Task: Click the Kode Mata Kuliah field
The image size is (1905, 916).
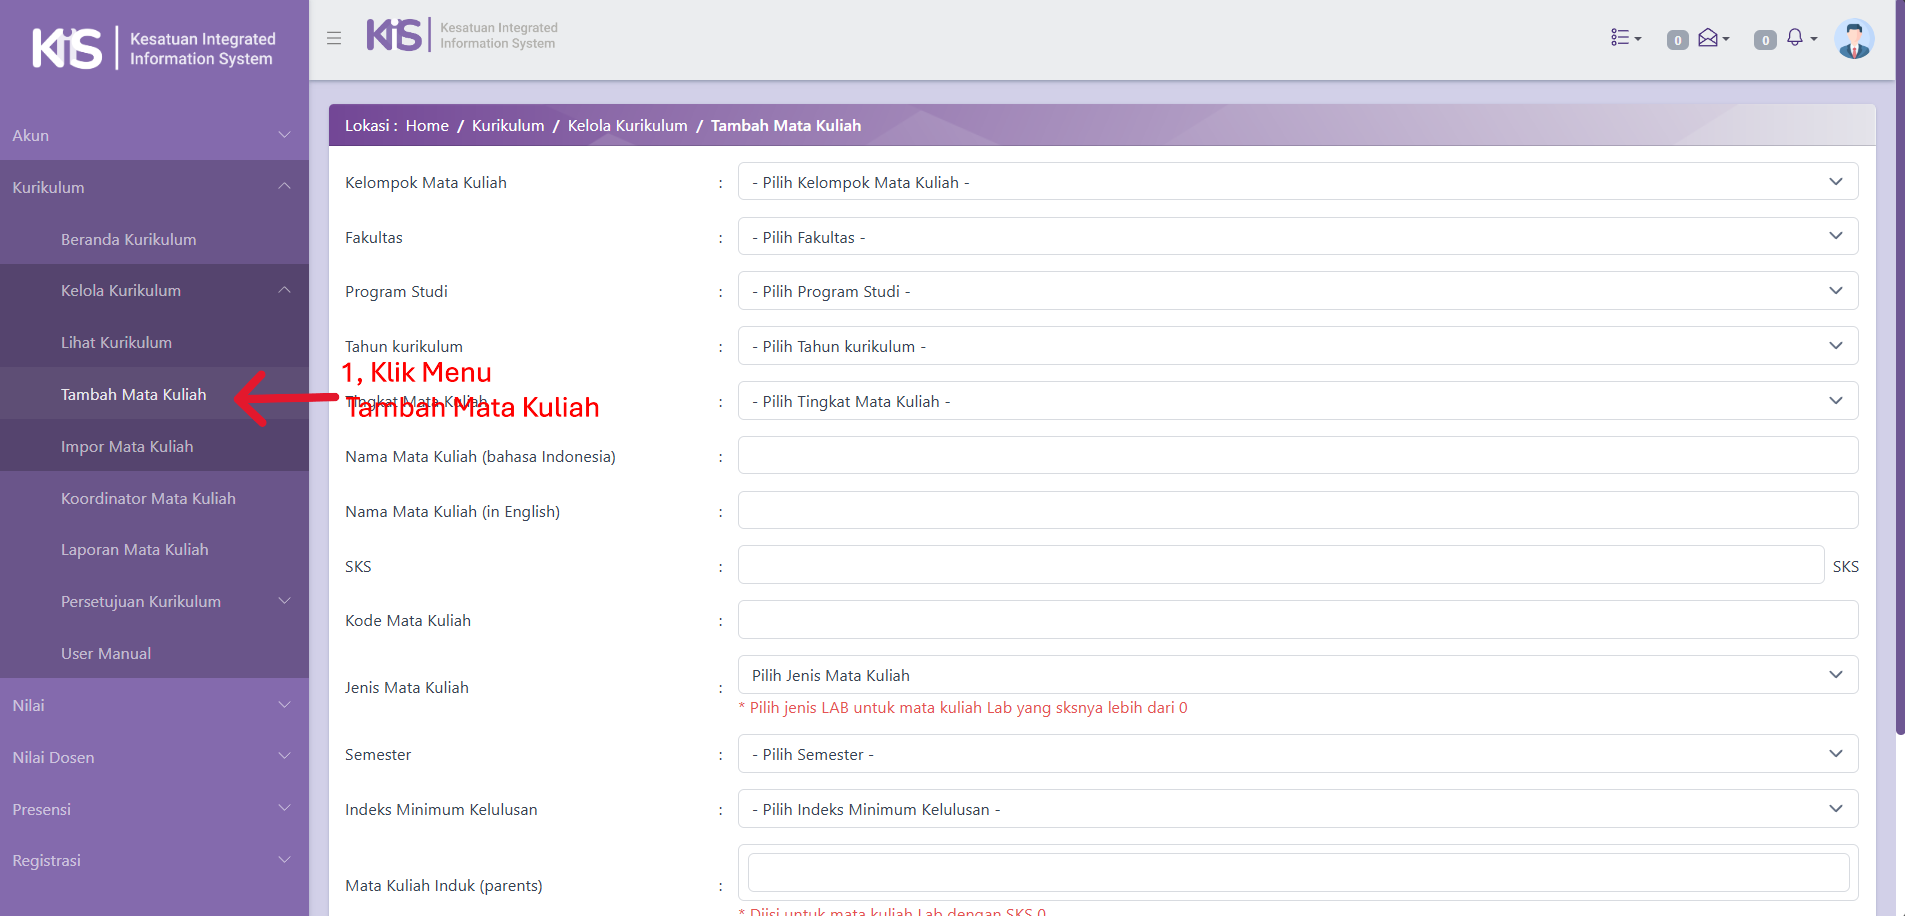Action: point(1297,620)
